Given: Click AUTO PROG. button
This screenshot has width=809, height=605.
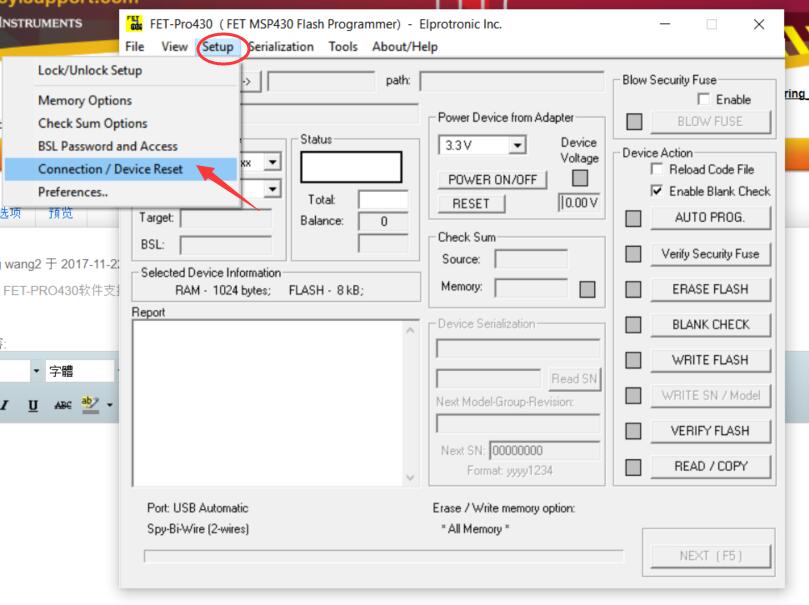Looking at the screenshot, I should pos(710,218).
